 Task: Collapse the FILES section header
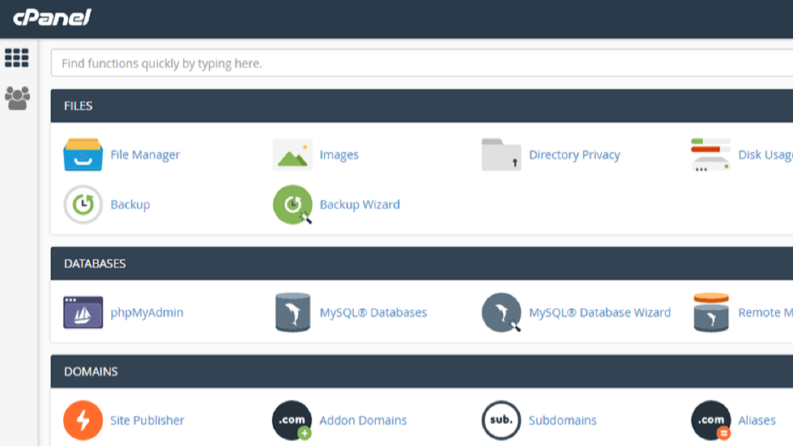422,106
